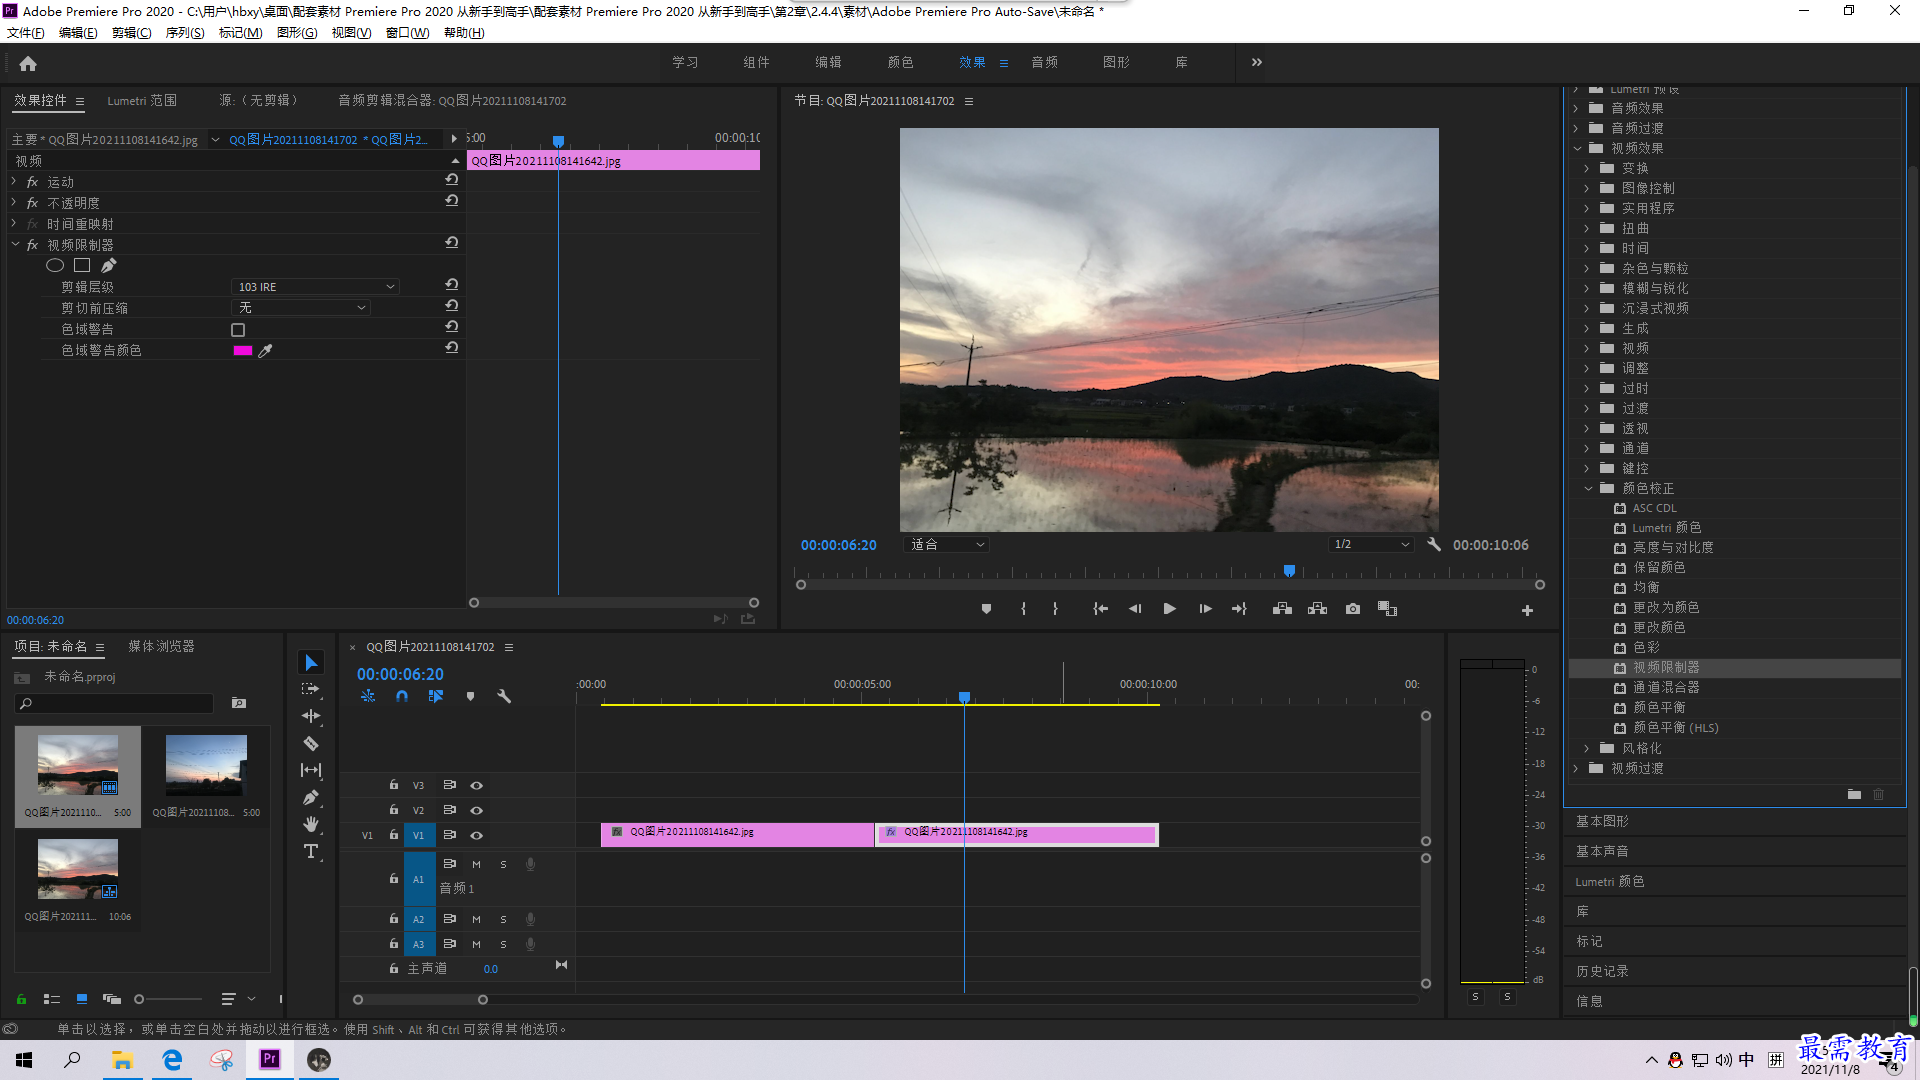This screenshot has height=1080, width=1920.
Task: Toggle V3 track output eye
Action: (477, 786)
